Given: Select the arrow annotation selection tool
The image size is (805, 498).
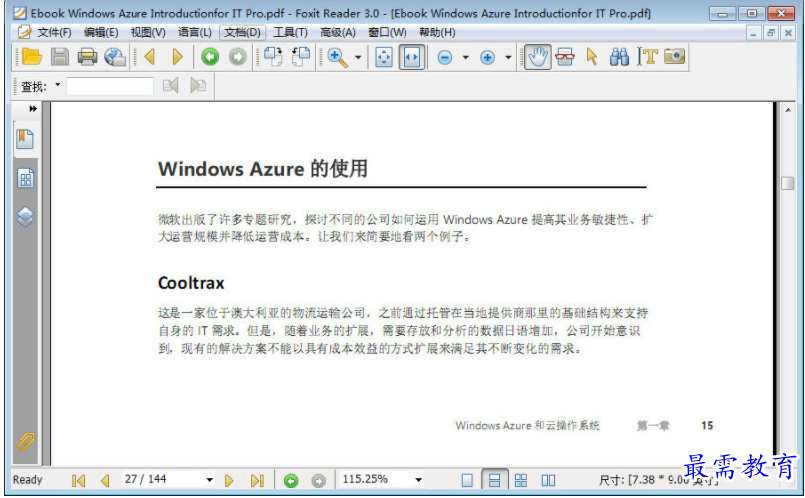Looking at the screenshot, I should (x=592, y=56).
